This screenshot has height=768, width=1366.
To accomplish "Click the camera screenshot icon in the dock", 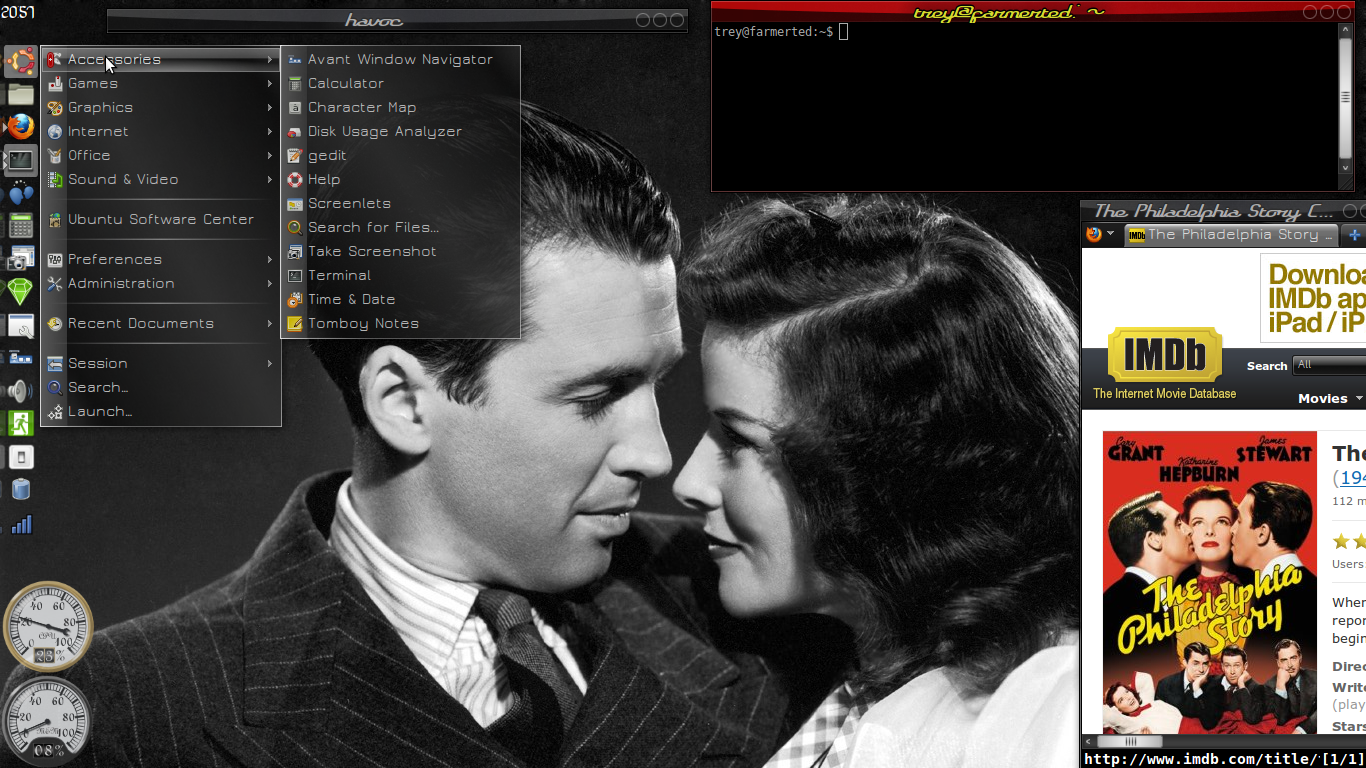I will [20, 259].
